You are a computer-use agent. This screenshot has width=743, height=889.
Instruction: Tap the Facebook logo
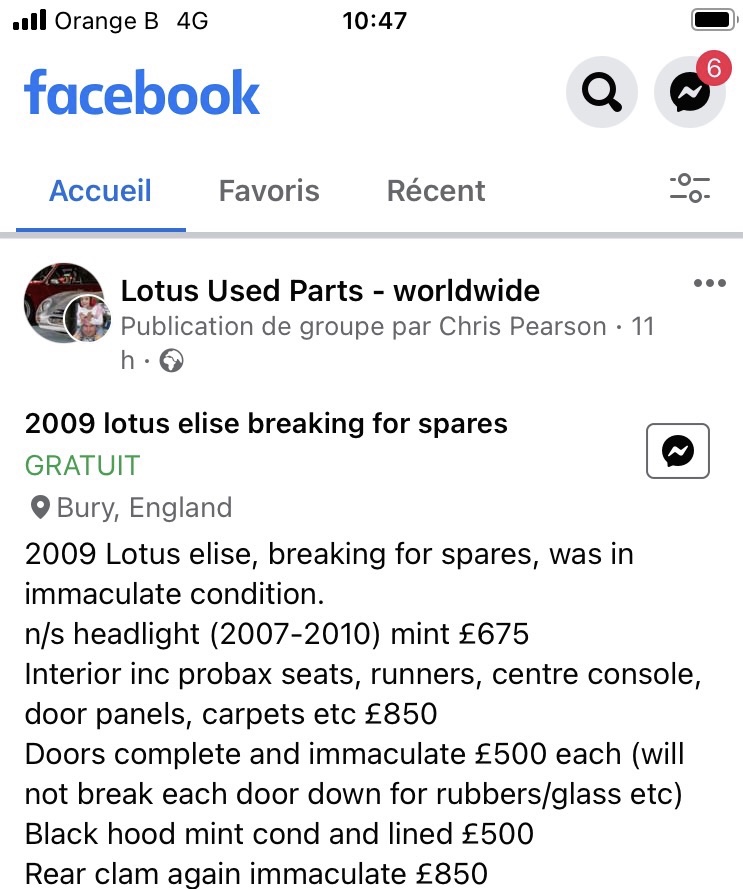[142, 93]
